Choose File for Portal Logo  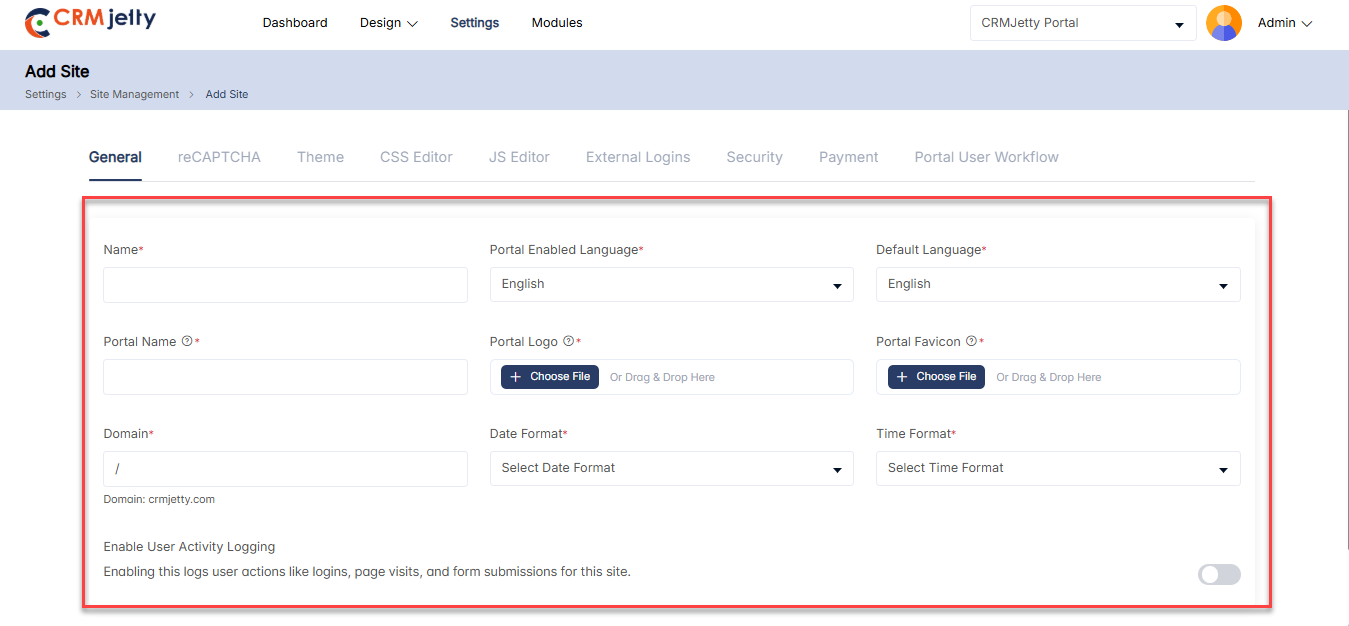point(550,377)
